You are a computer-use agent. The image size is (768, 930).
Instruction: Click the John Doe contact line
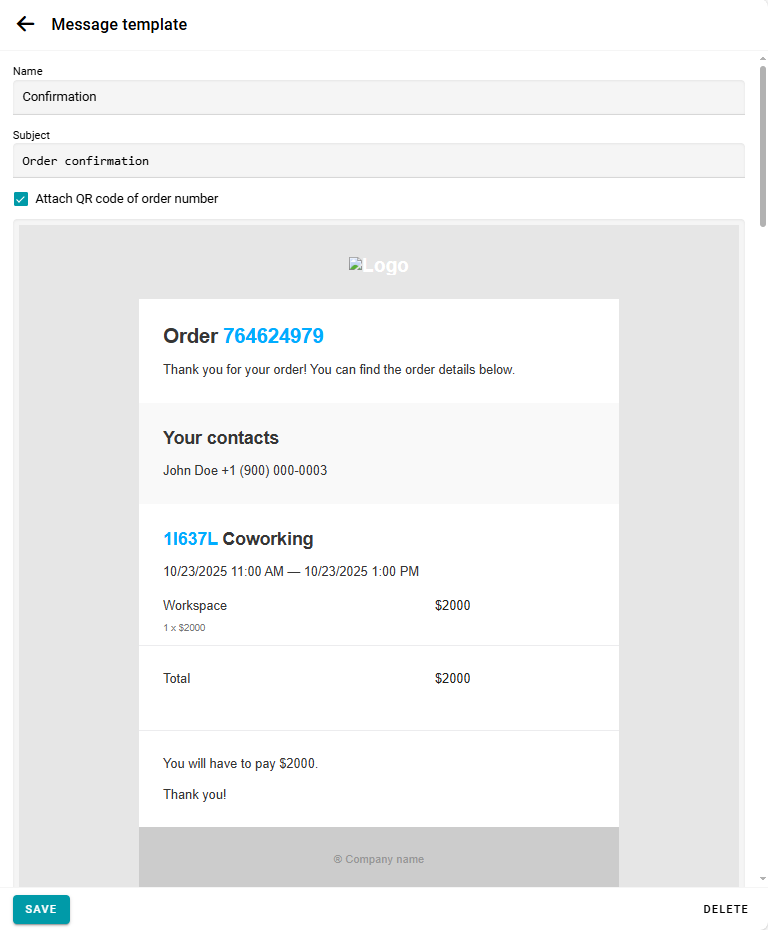point(245,470)
